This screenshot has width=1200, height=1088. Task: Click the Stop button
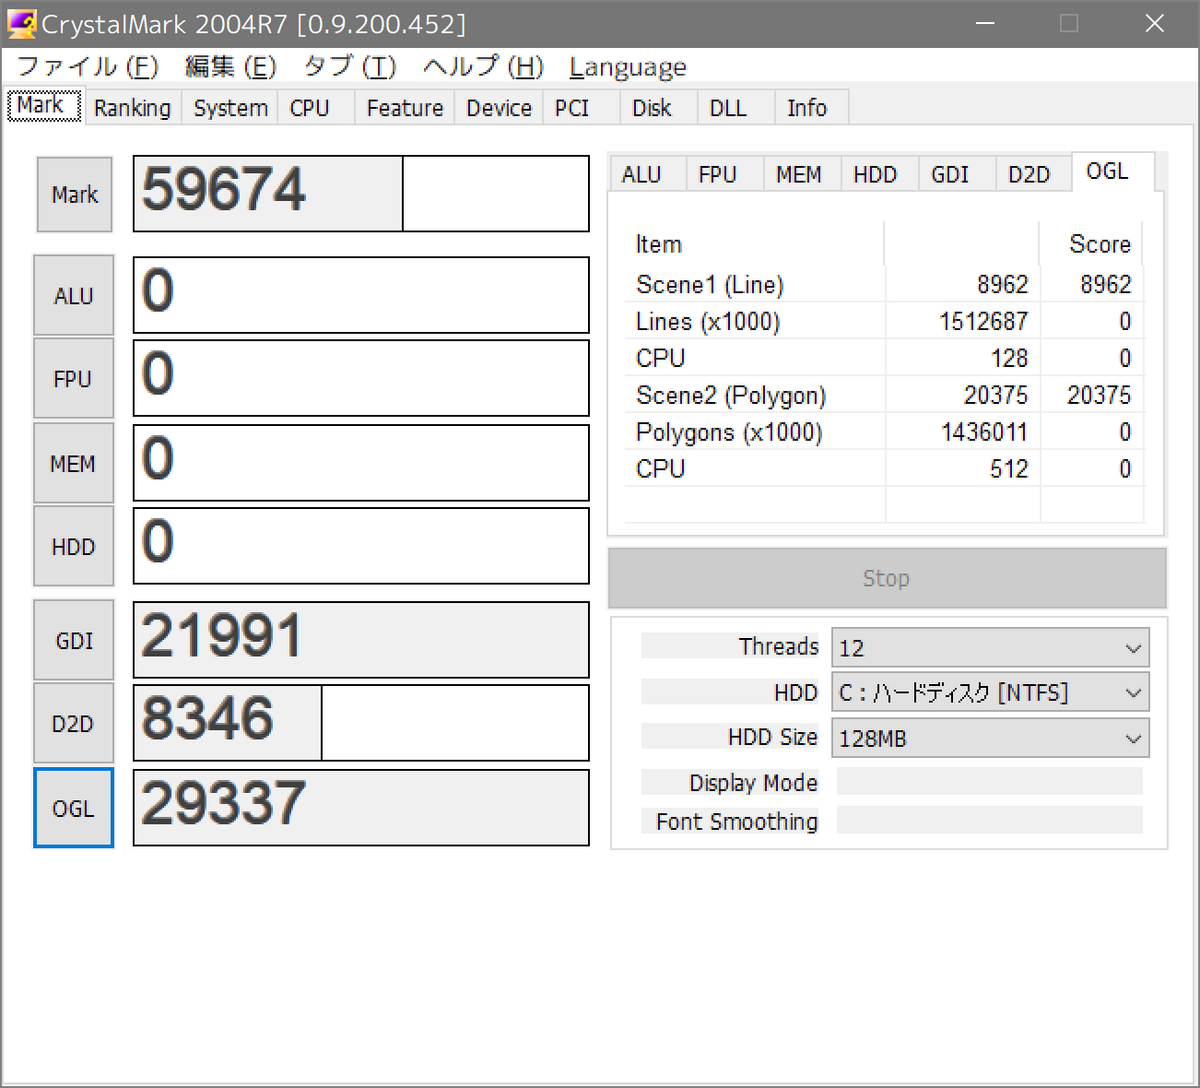887,578
